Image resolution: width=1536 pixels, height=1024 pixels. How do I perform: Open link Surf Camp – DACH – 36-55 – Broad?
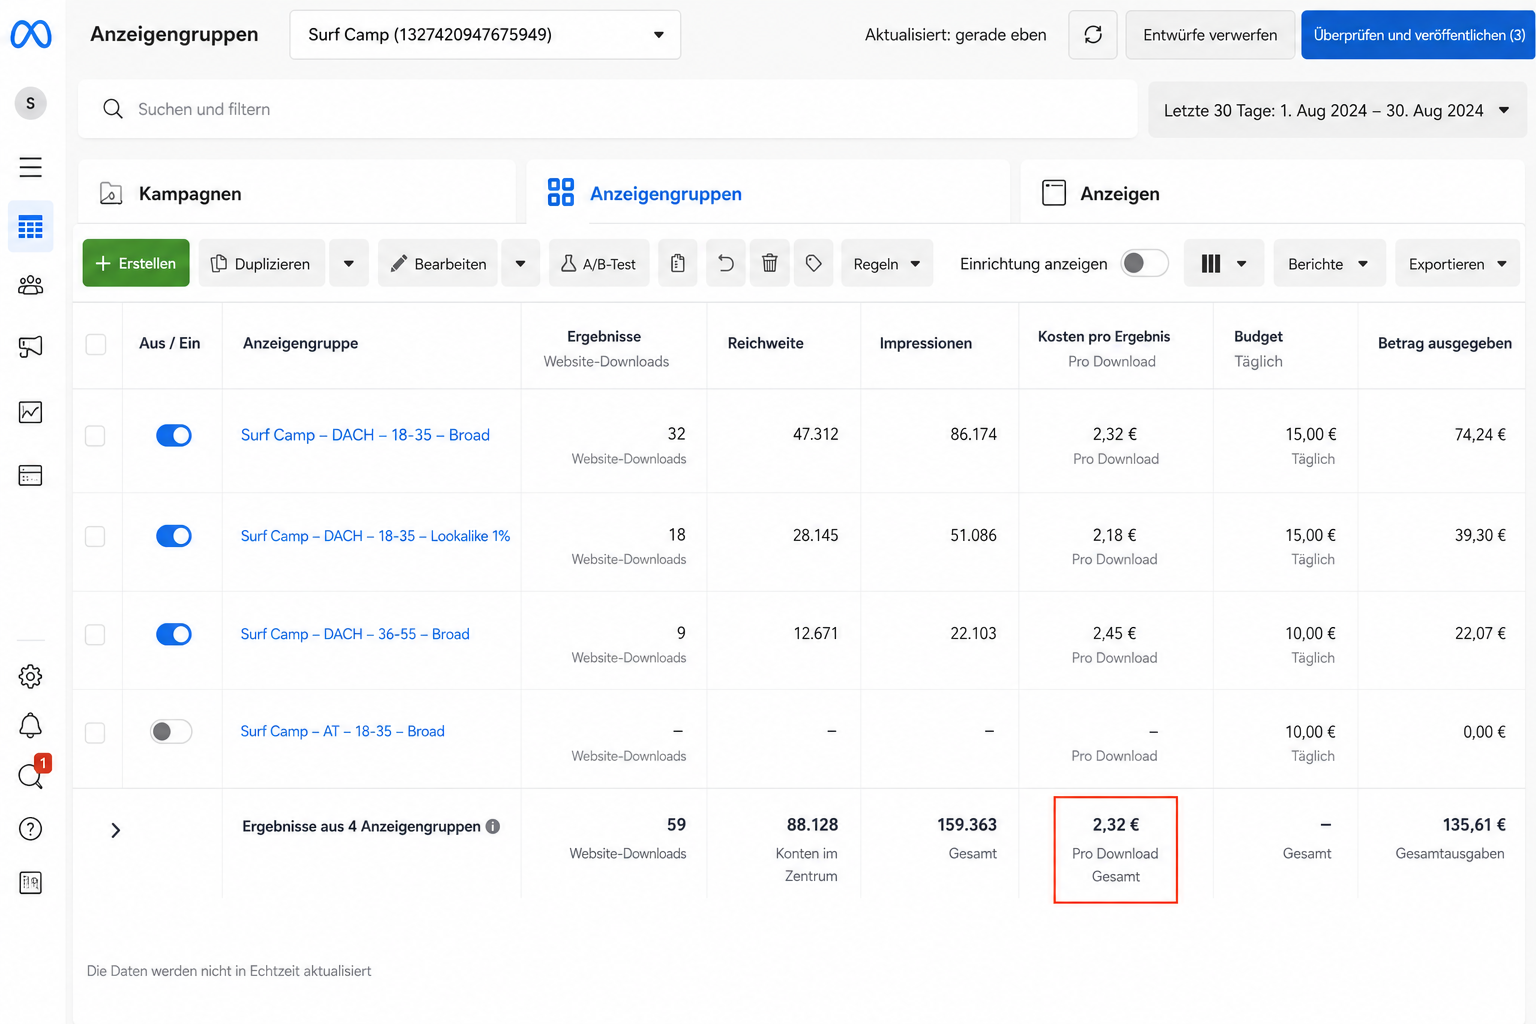[x=355, y=634]
